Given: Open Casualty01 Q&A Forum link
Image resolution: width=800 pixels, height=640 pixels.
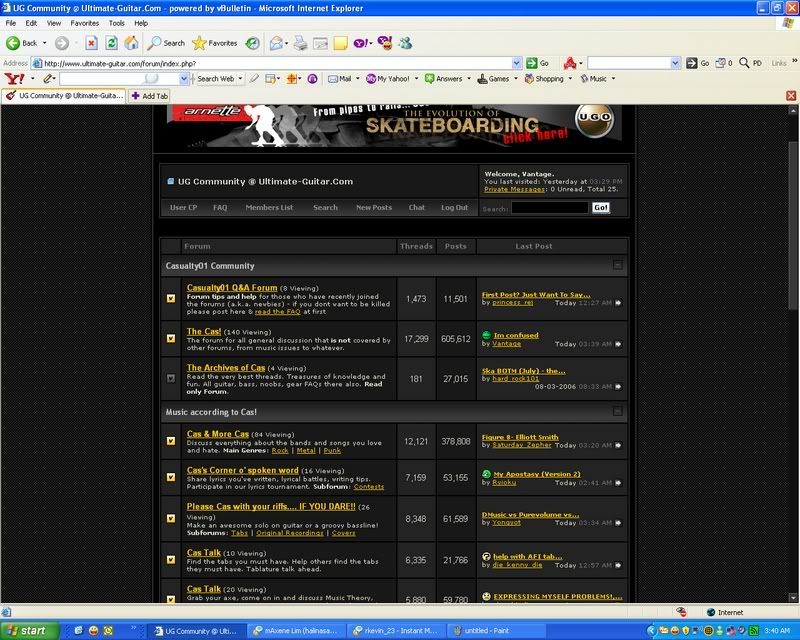Looking at the screenshot, I should [232, 288].
